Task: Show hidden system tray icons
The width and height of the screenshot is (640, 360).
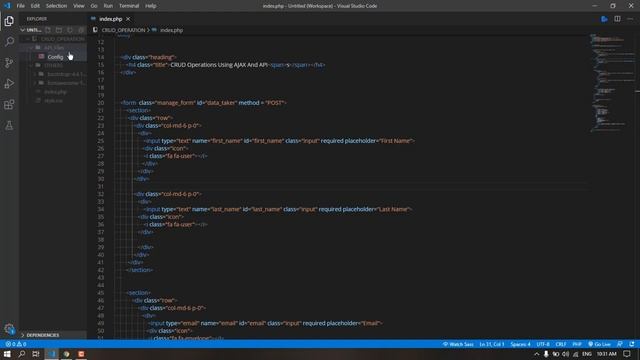Action: click(x=536, y=354)
